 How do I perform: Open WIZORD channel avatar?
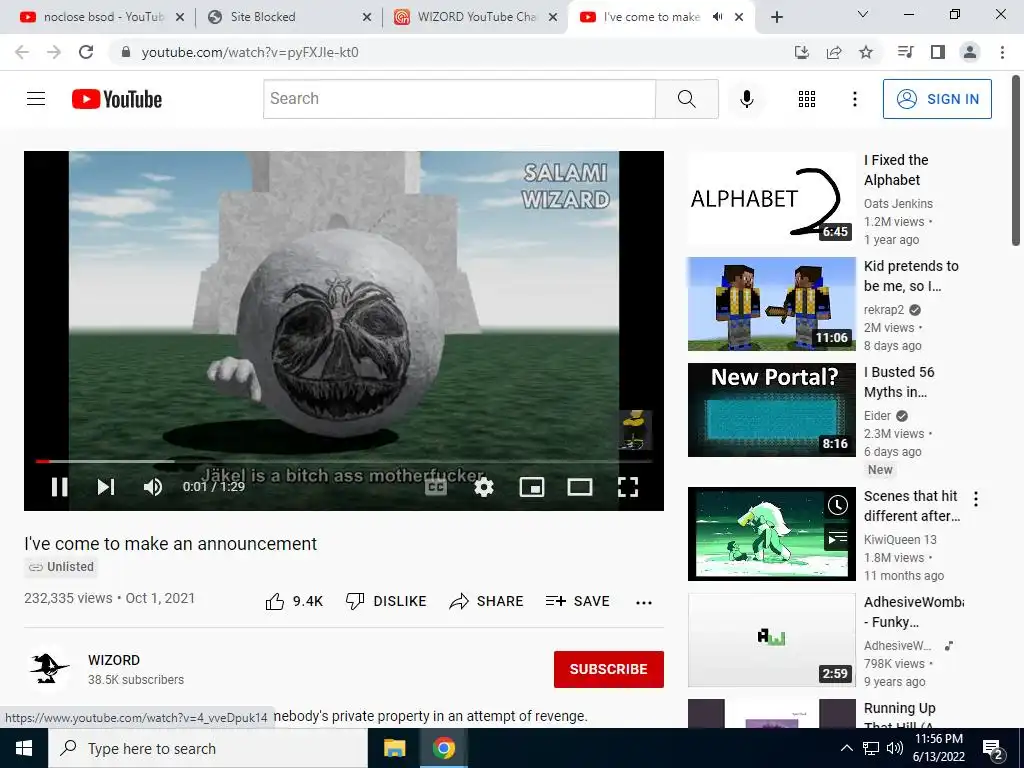48,669
